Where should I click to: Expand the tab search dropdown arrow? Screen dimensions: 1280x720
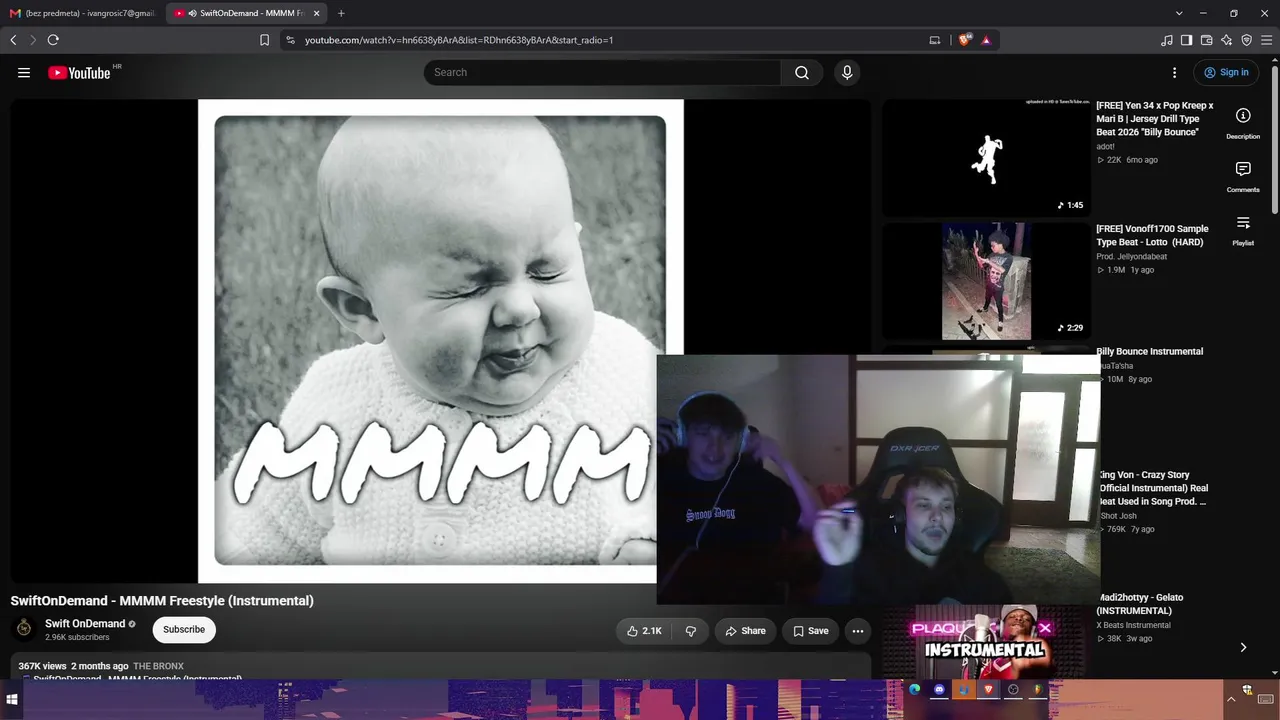(1179, 13)
